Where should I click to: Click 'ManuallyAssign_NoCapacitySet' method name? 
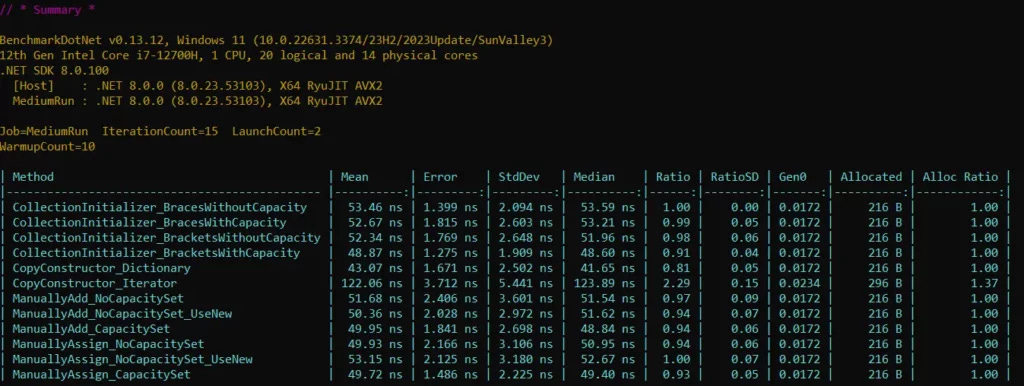[108, 344]
